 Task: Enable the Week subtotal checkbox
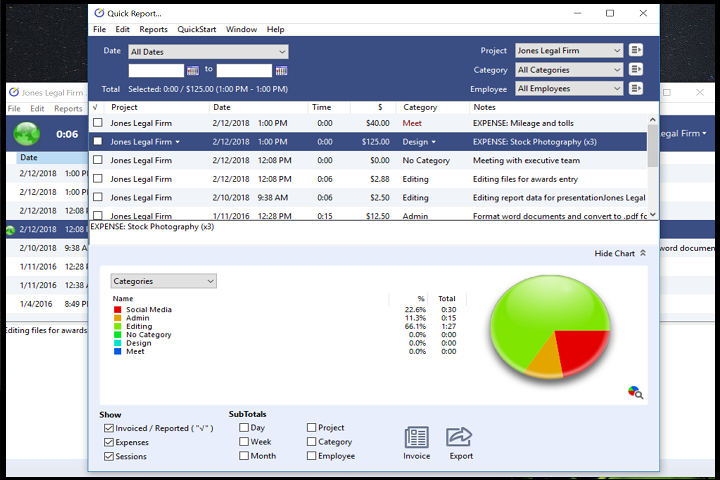pyautogui.click(x=245, y=442)
